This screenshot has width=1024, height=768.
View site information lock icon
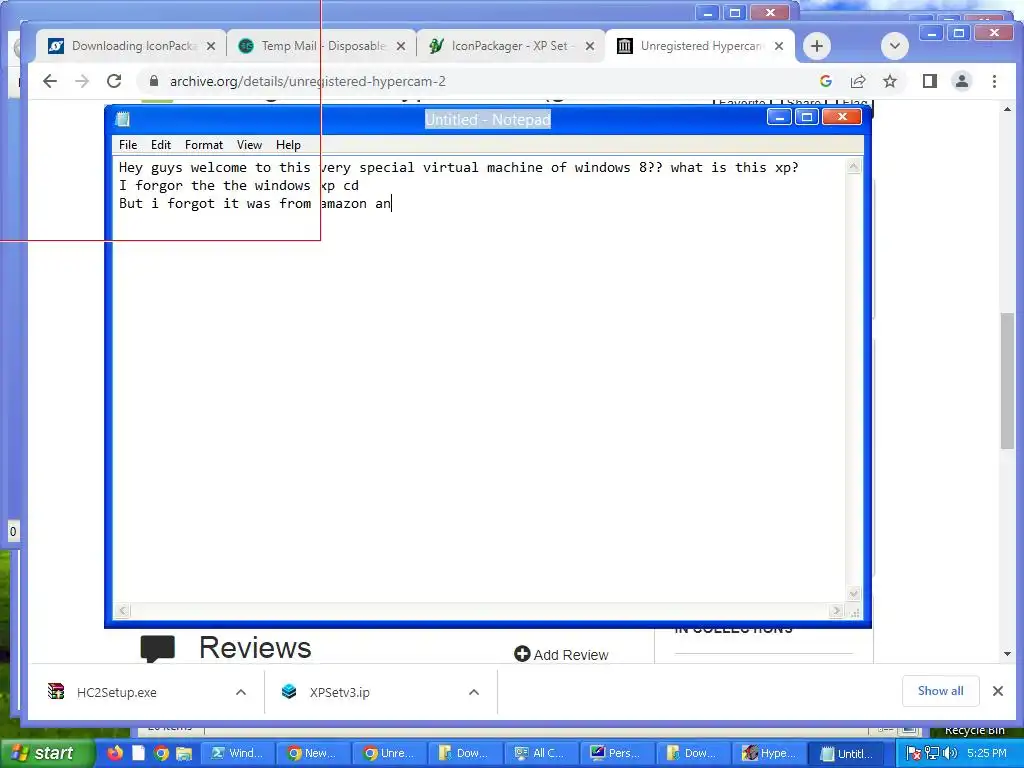tap(153, 81)
